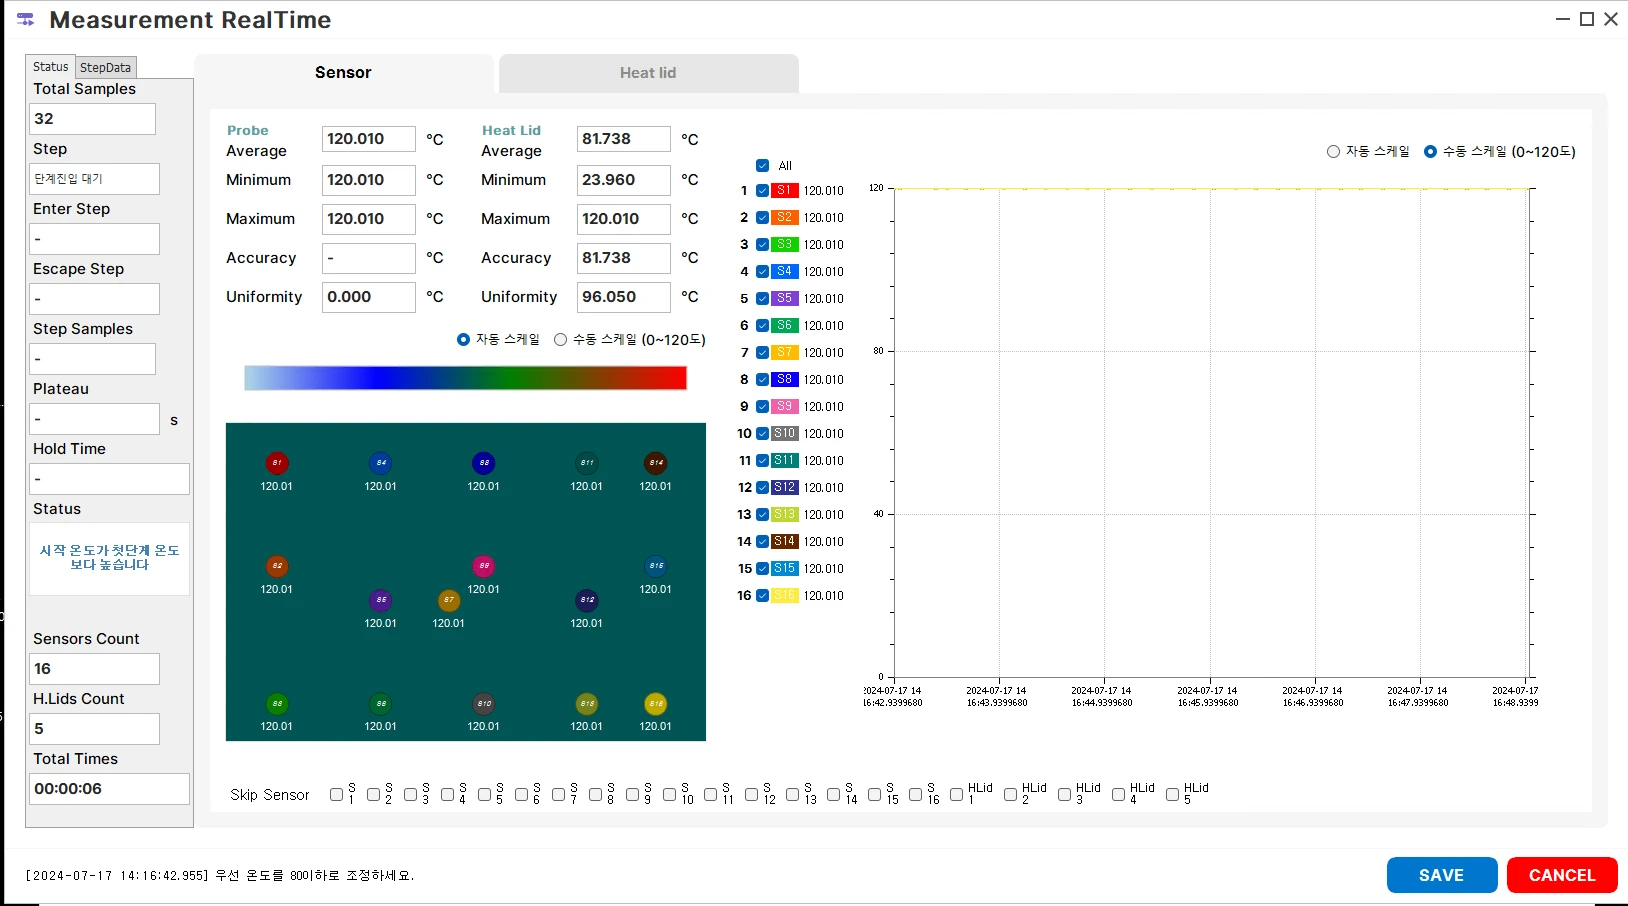Click the status bar log message at bottom

click(x=220, y=875)
